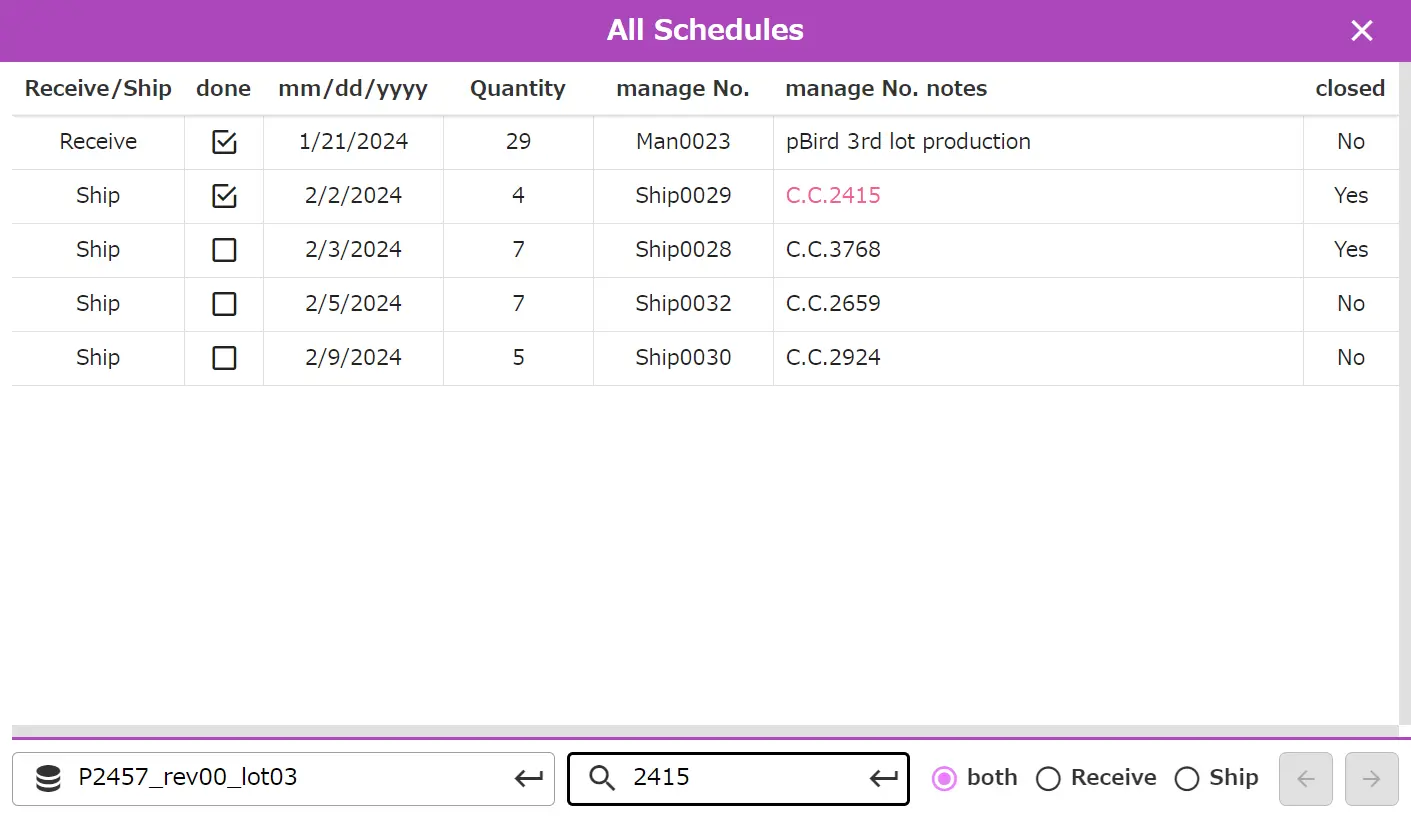Go to previous search result arrow
The height and width of the screenshot is (818, 1411).
coord(1305,779)
